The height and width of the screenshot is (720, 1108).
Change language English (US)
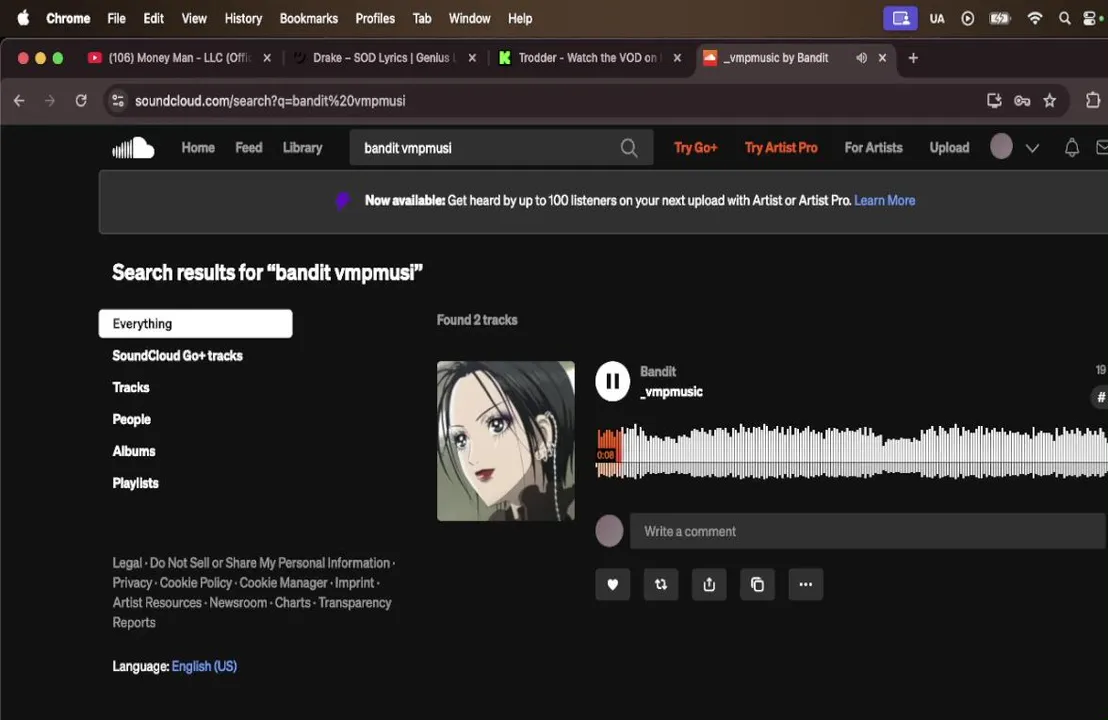[x=204, y=666]
